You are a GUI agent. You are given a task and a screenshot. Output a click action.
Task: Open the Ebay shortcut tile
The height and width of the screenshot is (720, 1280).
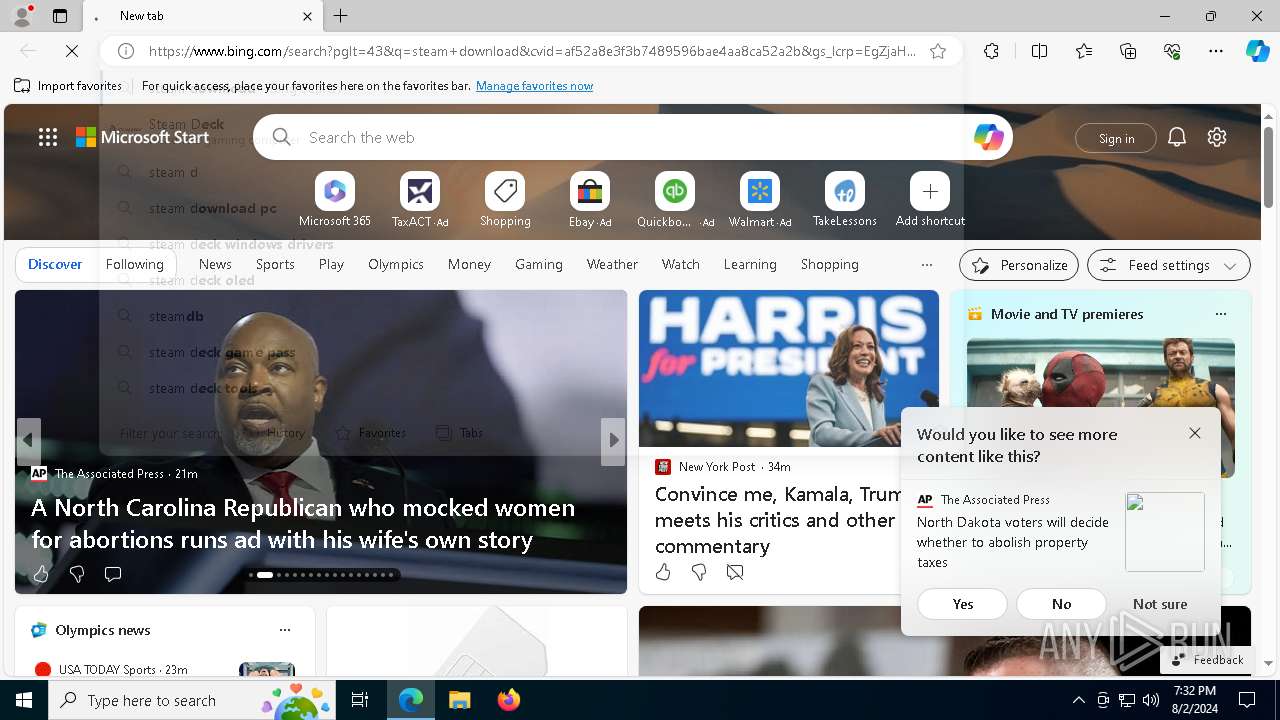[590, 200]
